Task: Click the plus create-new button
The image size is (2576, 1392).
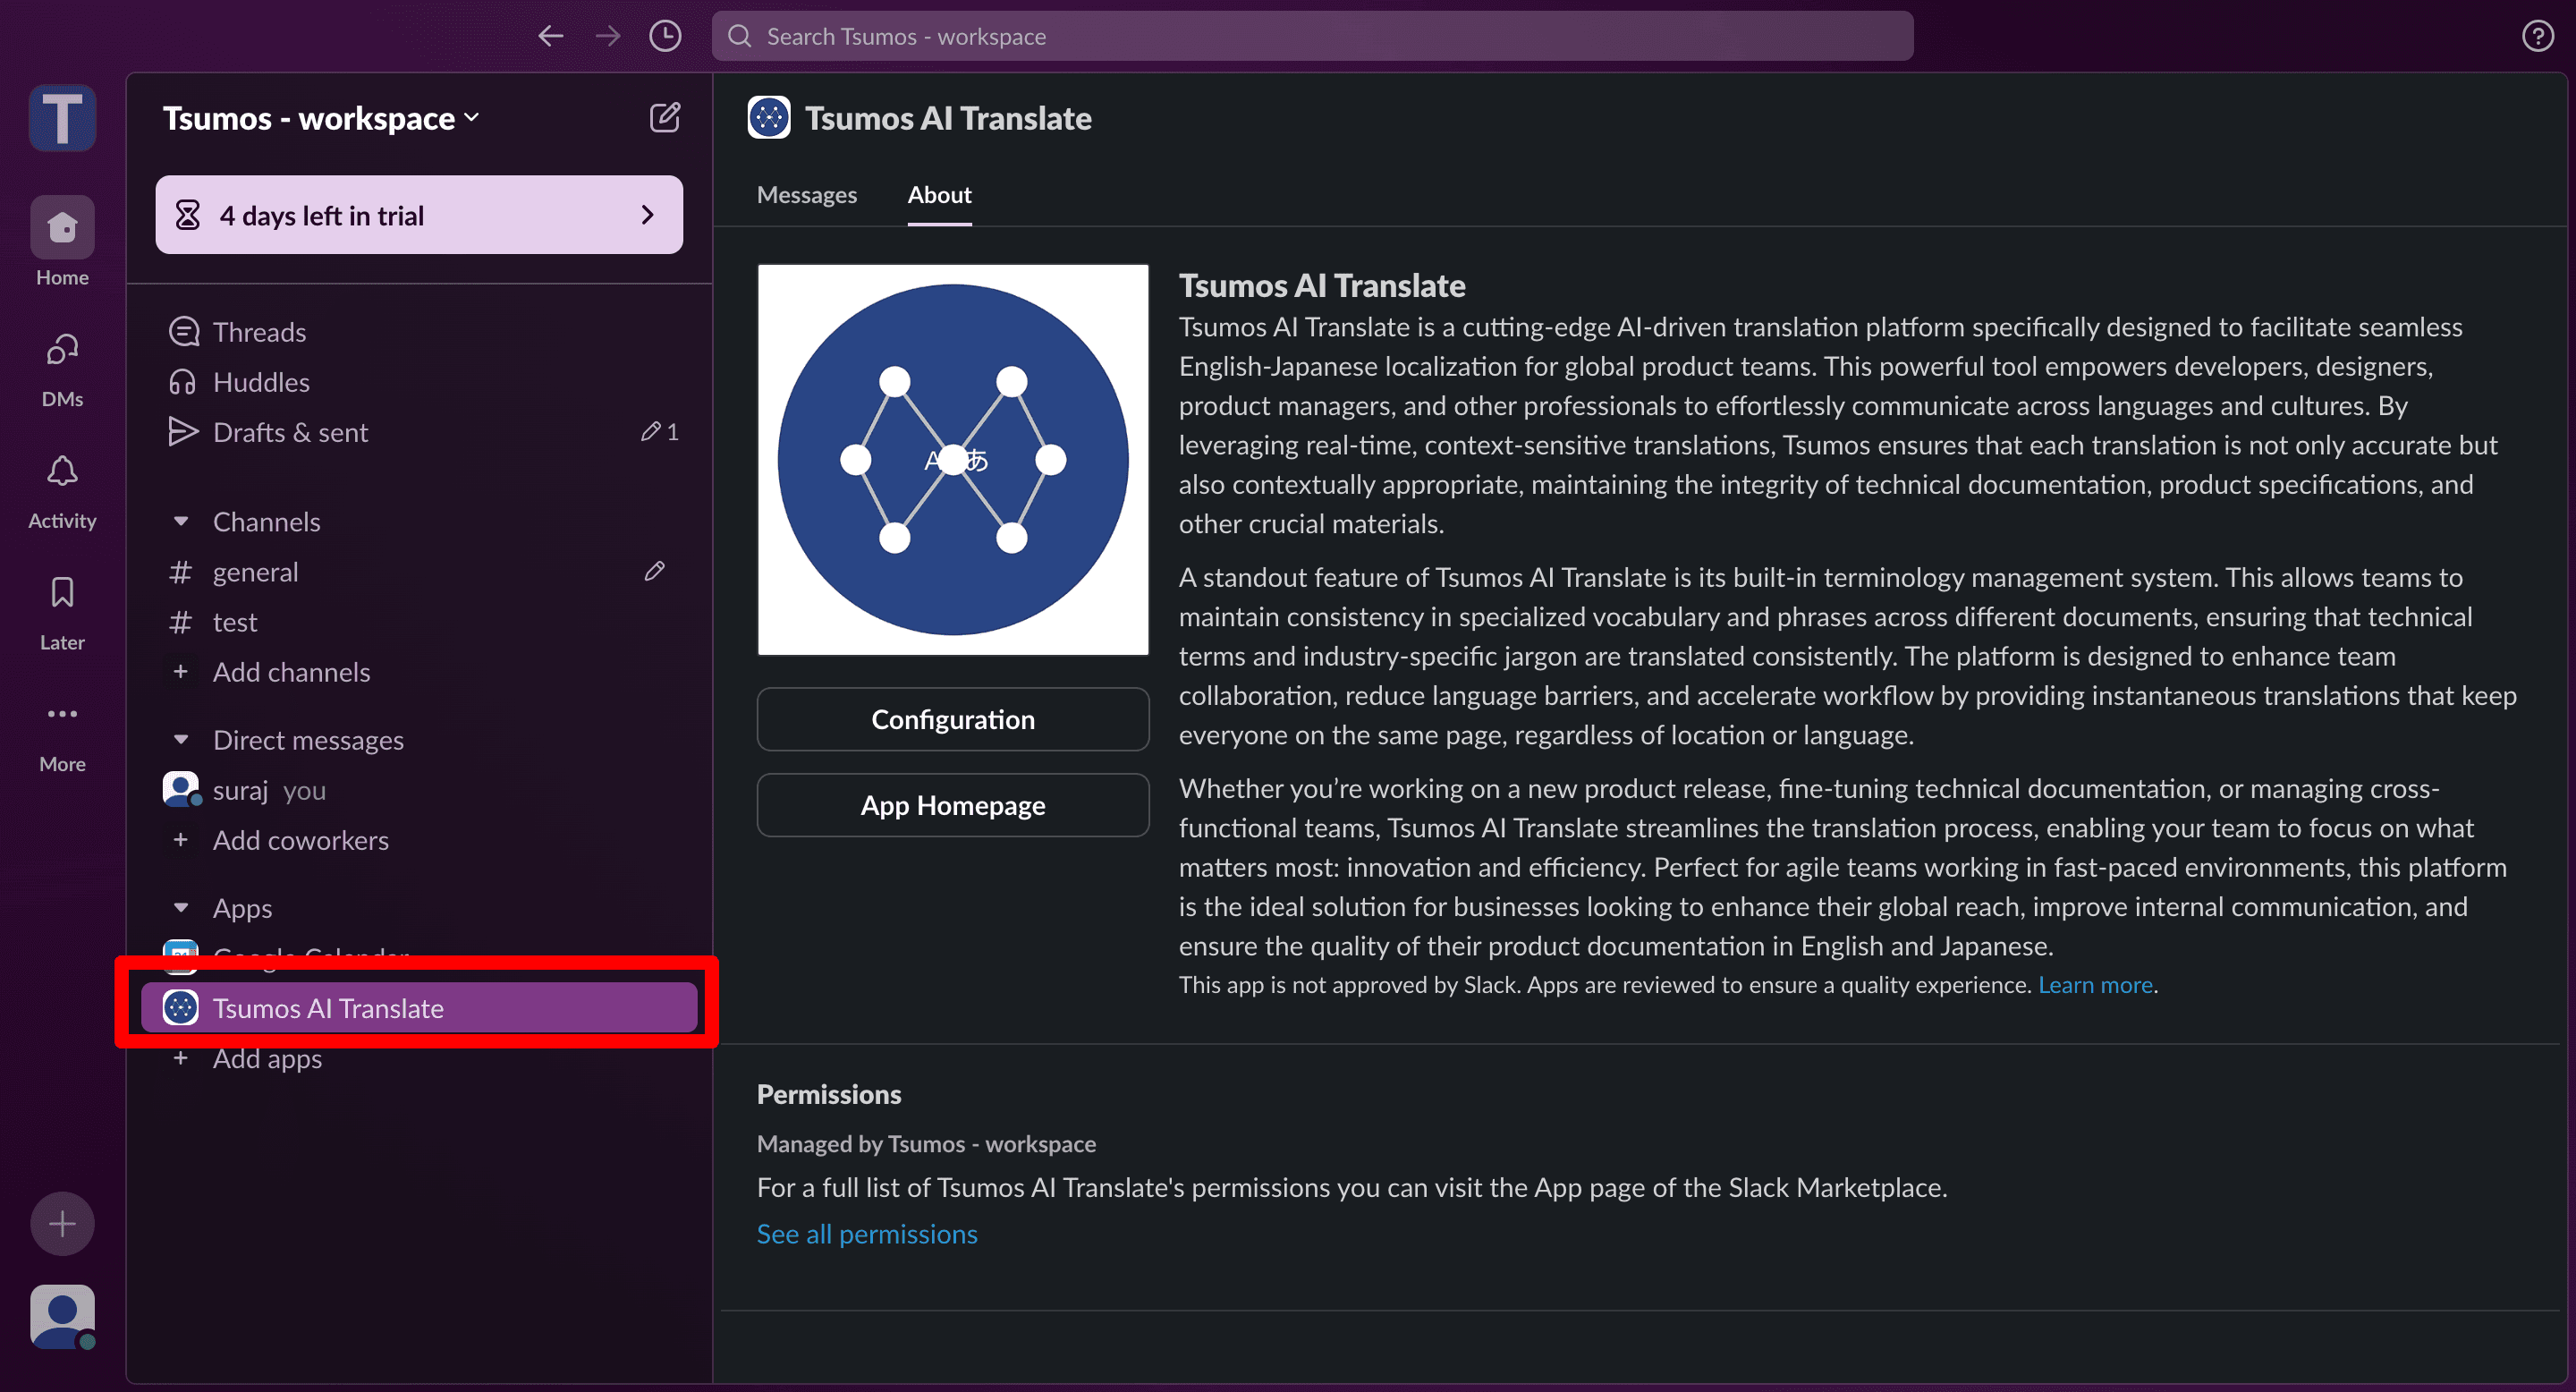Action: point(62,1223)
